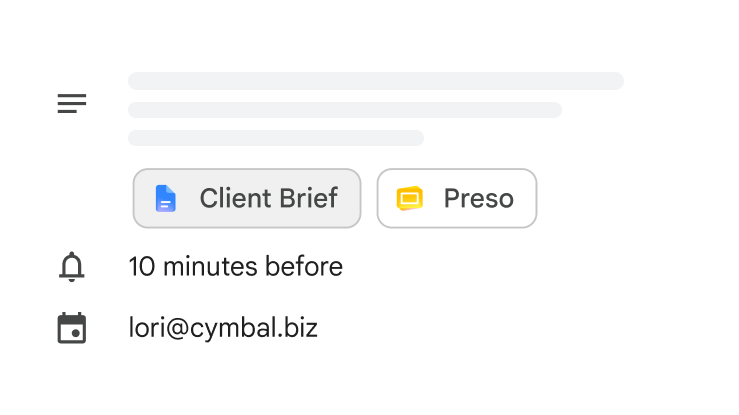Click the middle description placeholder bar
This screenshot has width=739, height=415.
click(x=345, y=110)
